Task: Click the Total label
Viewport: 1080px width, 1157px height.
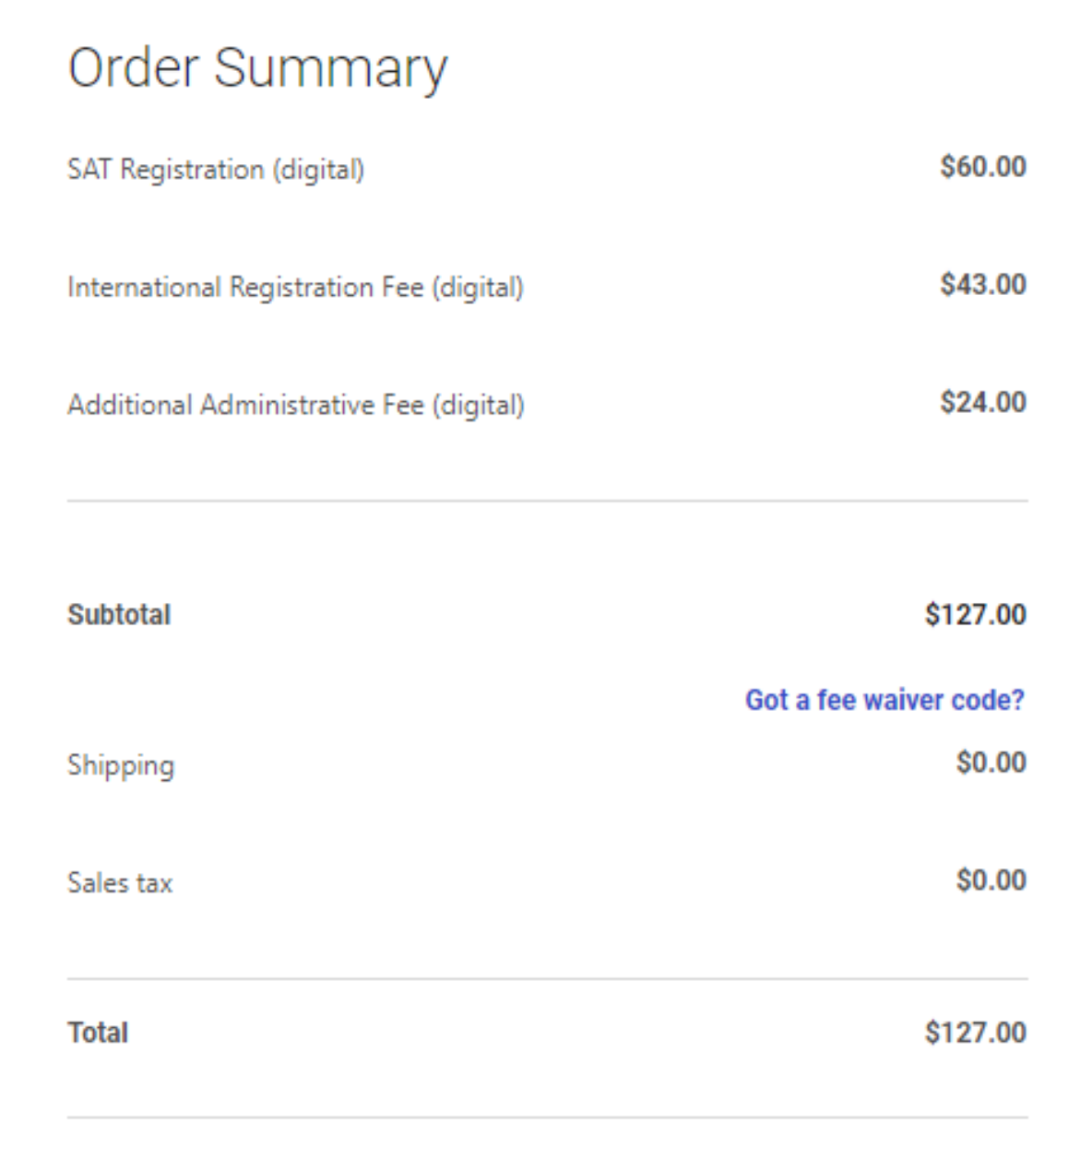Action: [97, 1033]
